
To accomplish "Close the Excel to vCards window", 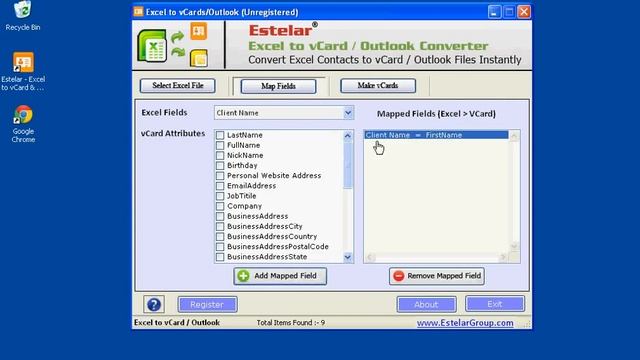I will tap(524, 12).
